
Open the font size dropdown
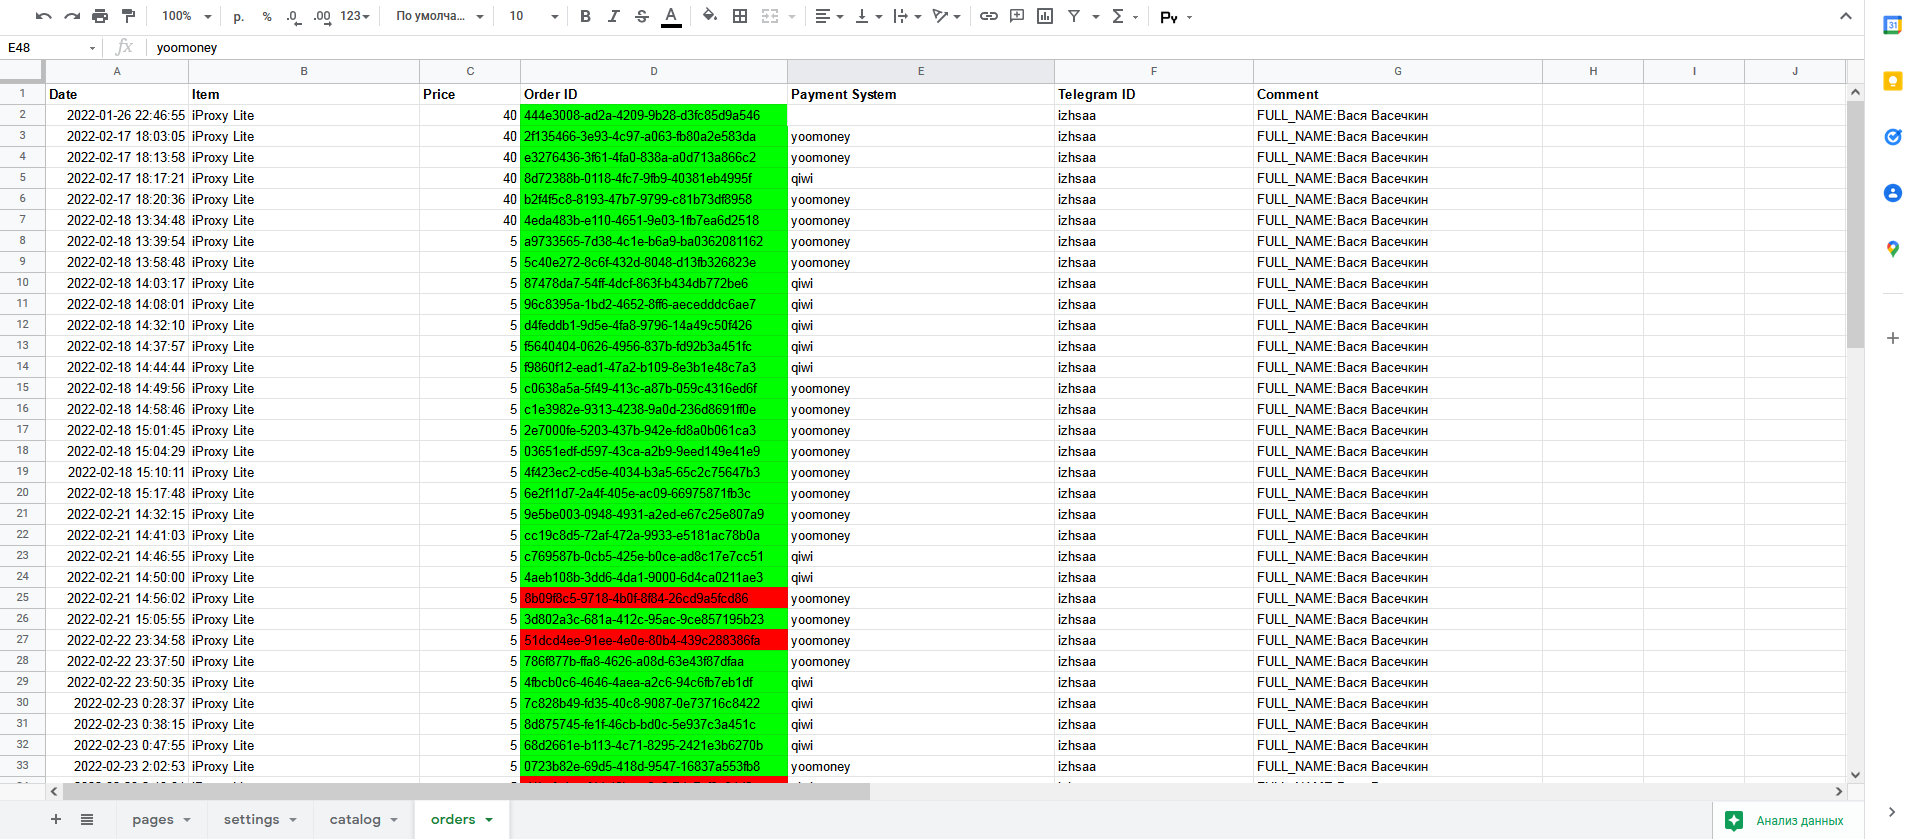[x=533, y=16]
